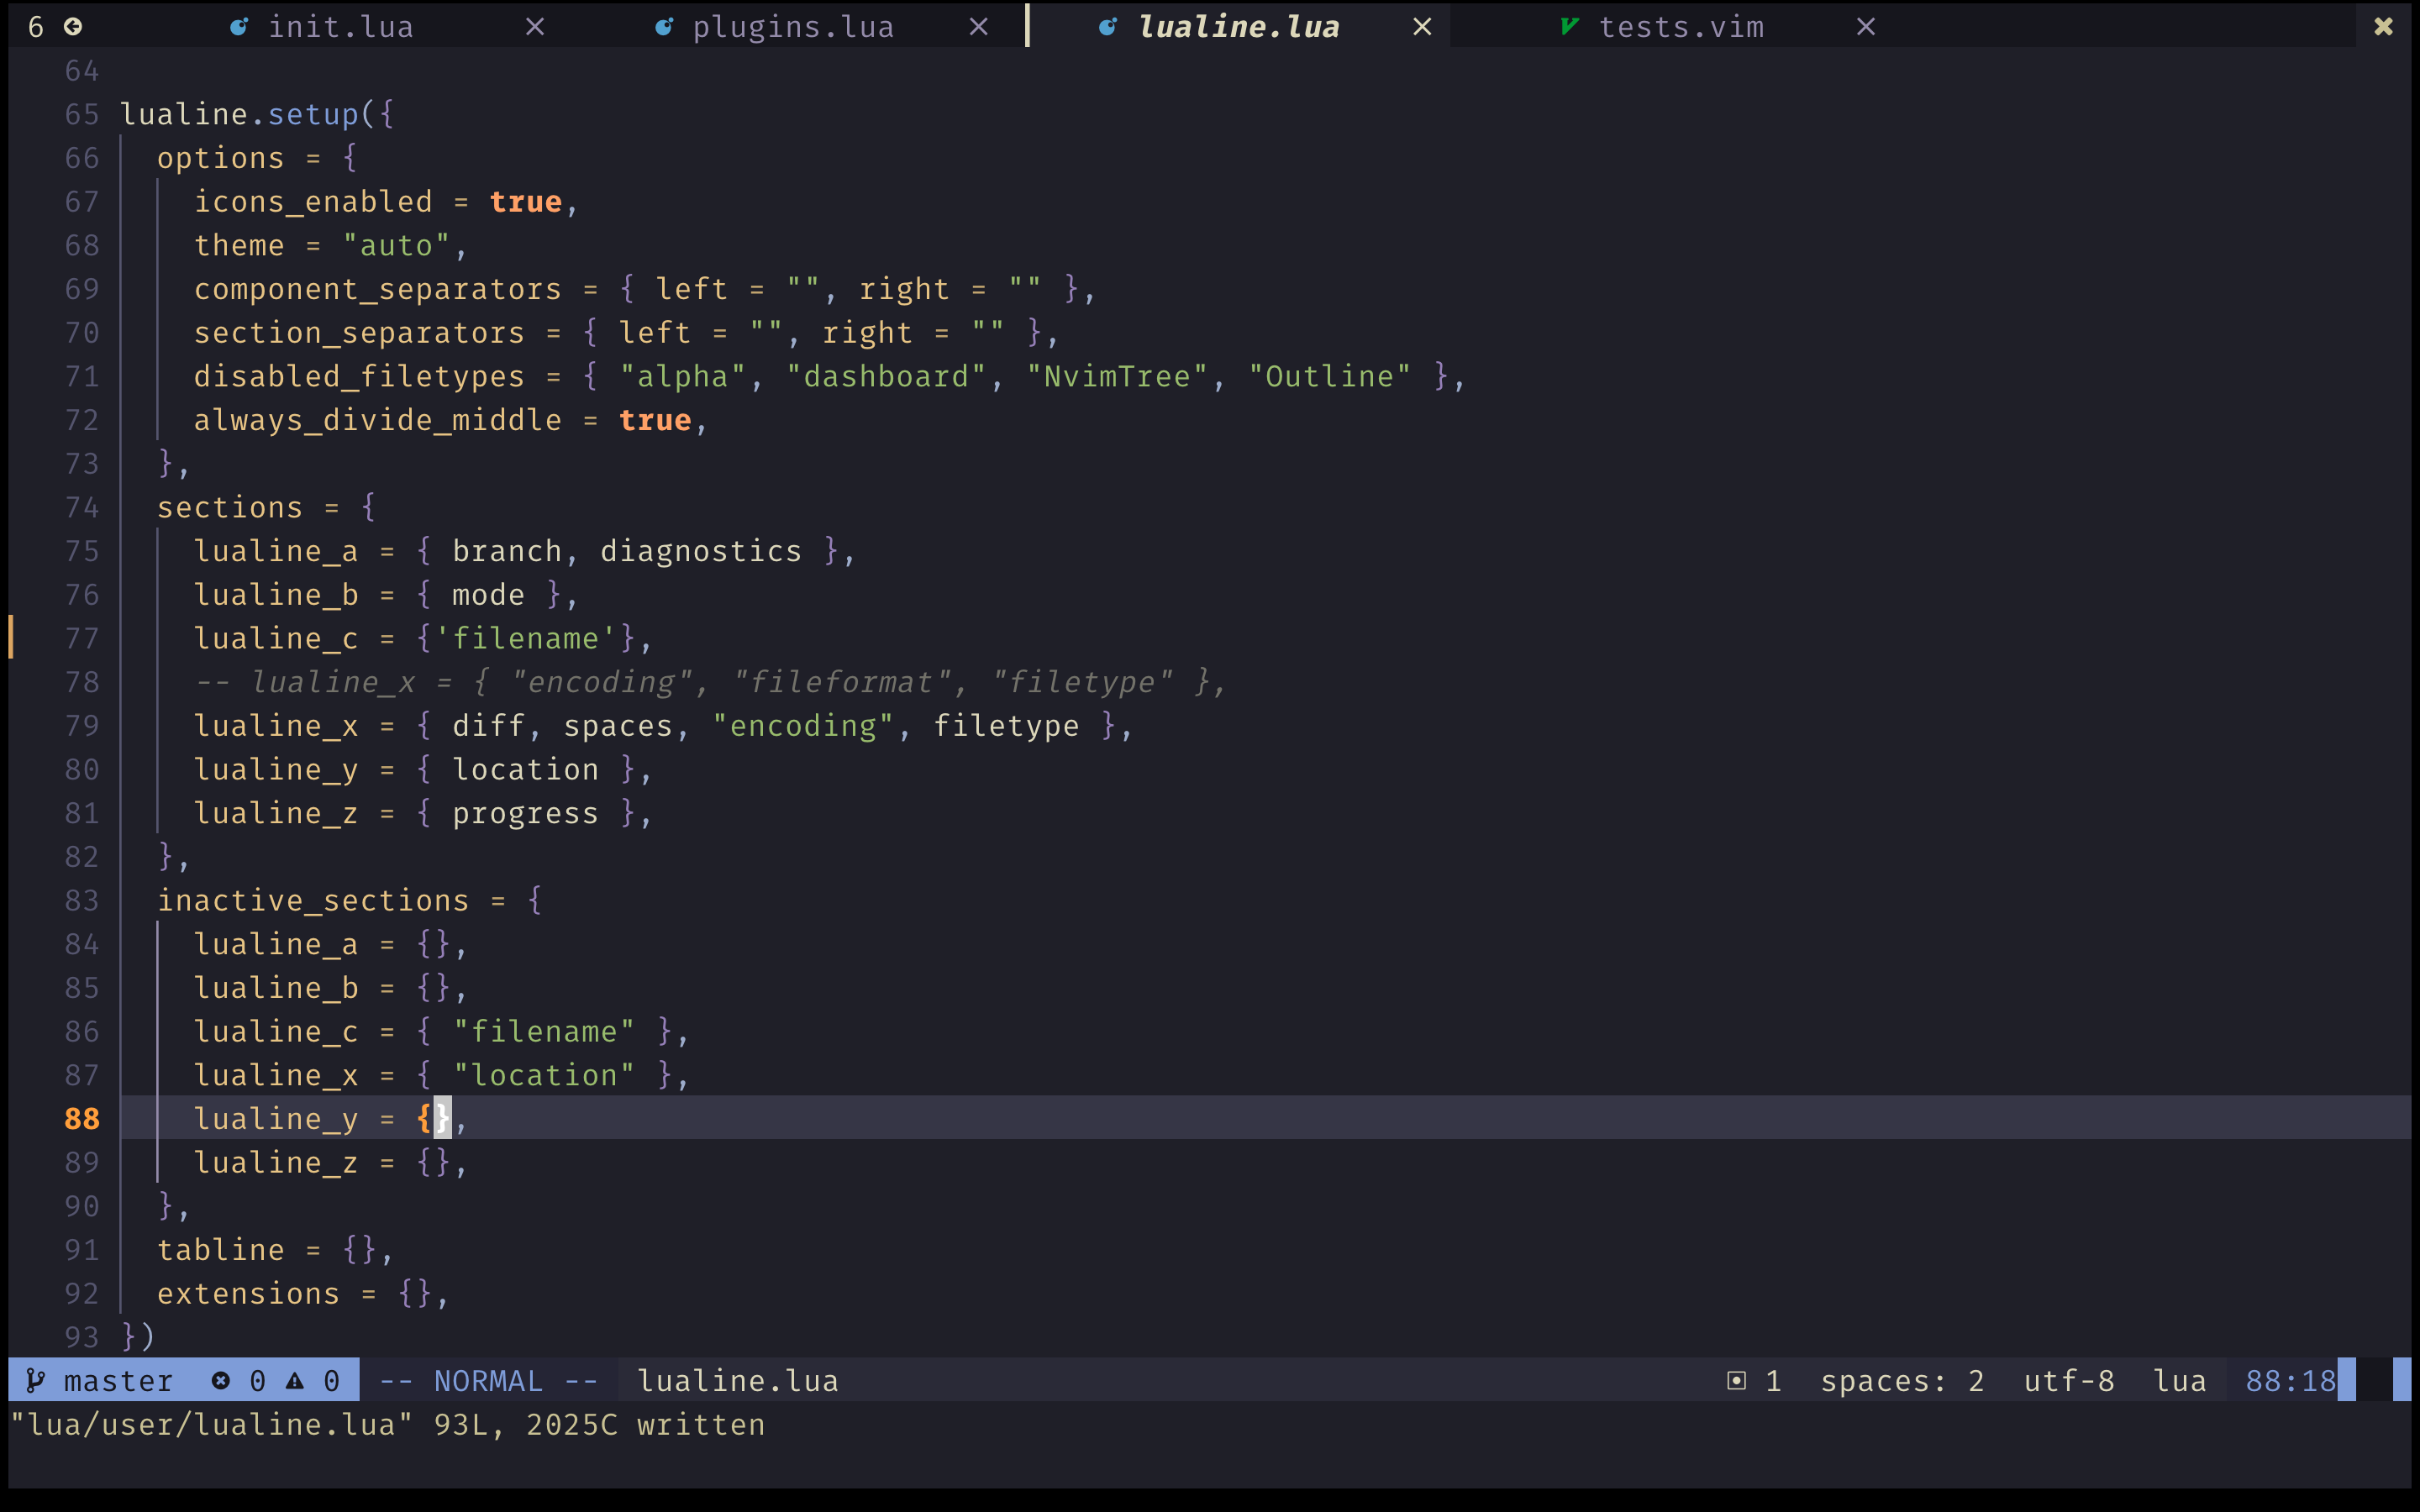Image resolution: width=2420 pixels, height=1512 pixels.
Task: Click the Vim icon on tests.vim tab
Action: pyautogui.click(x=1569, y=27)
